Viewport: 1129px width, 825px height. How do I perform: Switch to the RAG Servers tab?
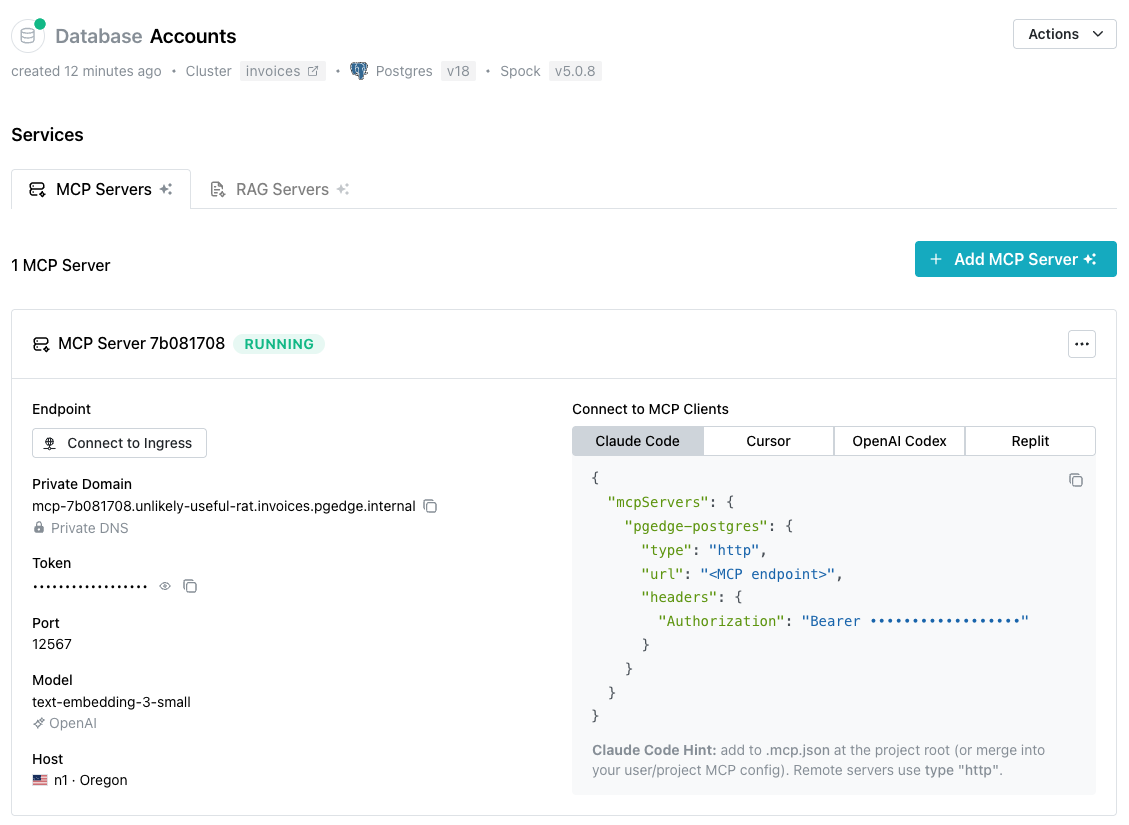279,189
